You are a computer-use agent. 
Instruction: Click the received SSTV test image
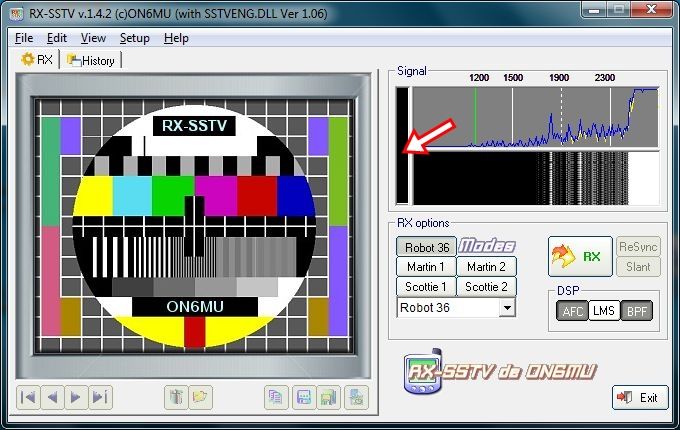[194, 225]
